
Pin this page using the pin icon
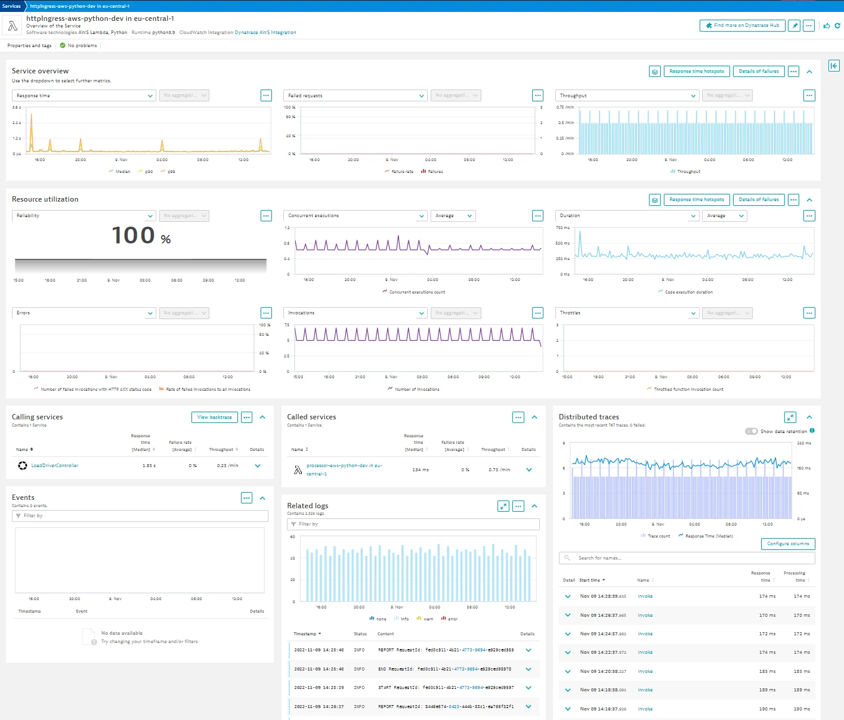point(795,25)
